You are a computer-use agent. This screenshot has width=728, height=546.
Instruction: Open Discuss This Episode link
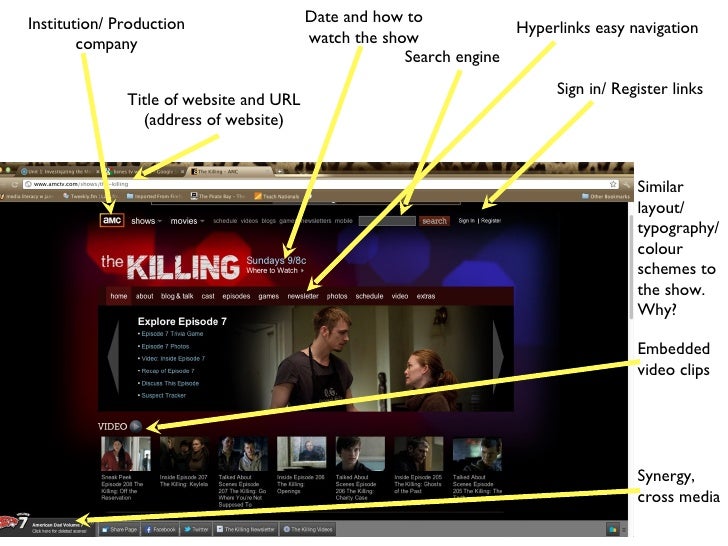pyautogui.click(x=170, y=384)
